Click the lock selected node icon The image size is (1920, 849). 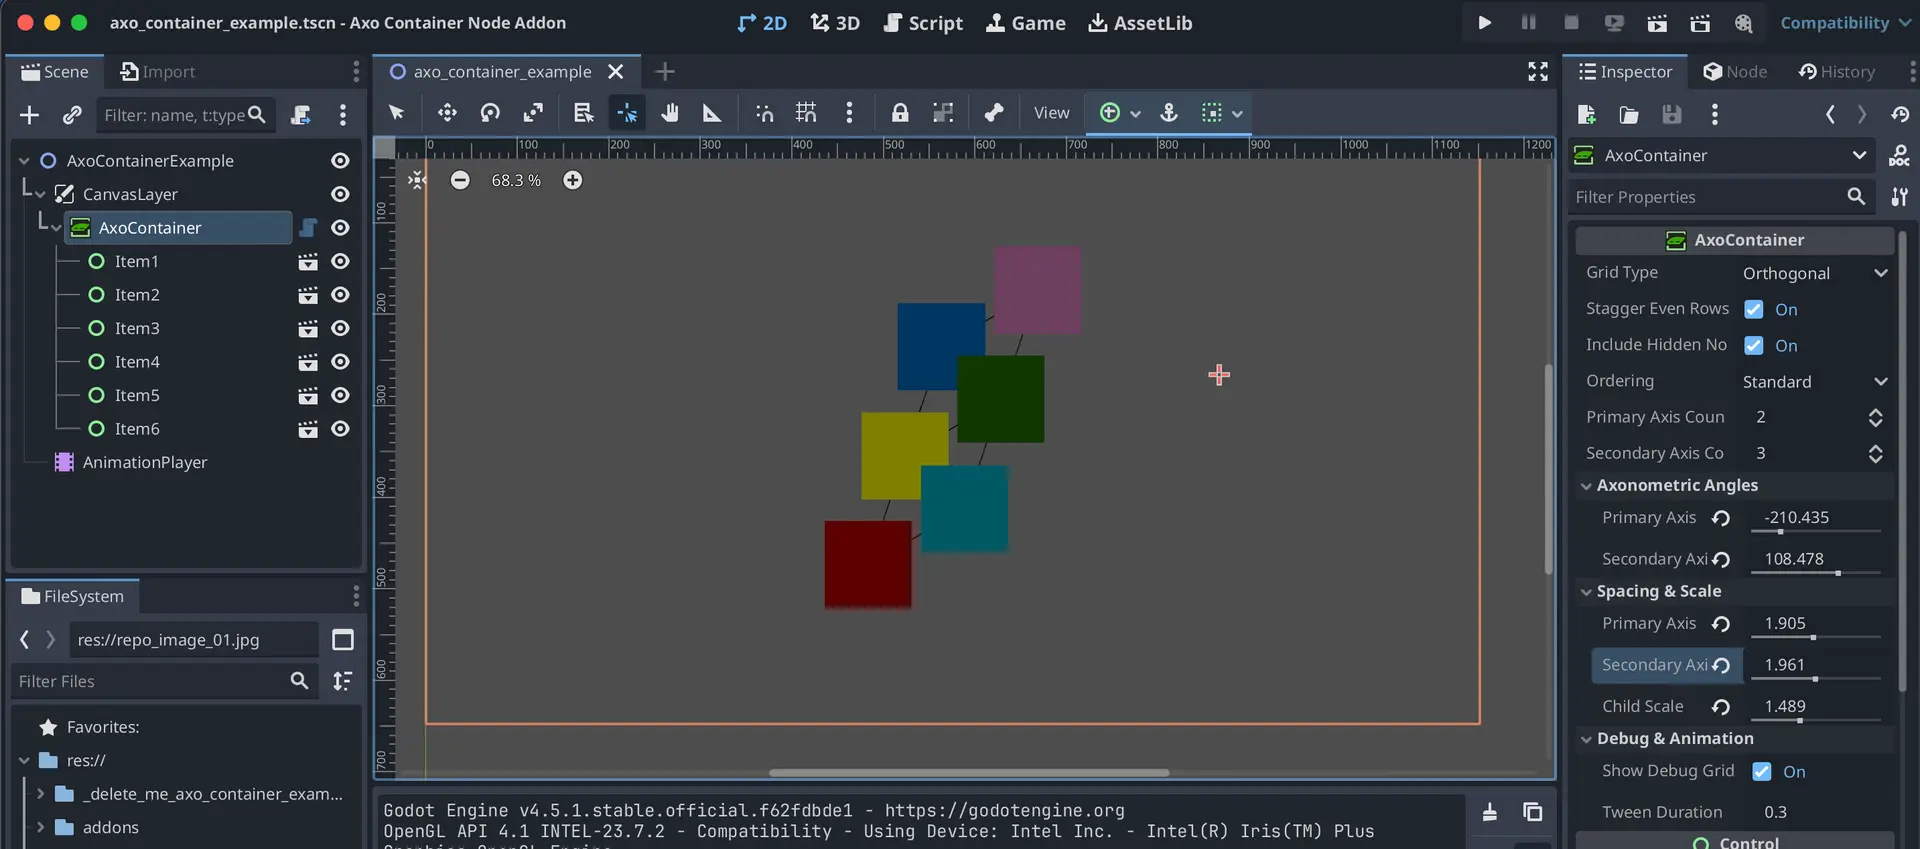[900, 113]
